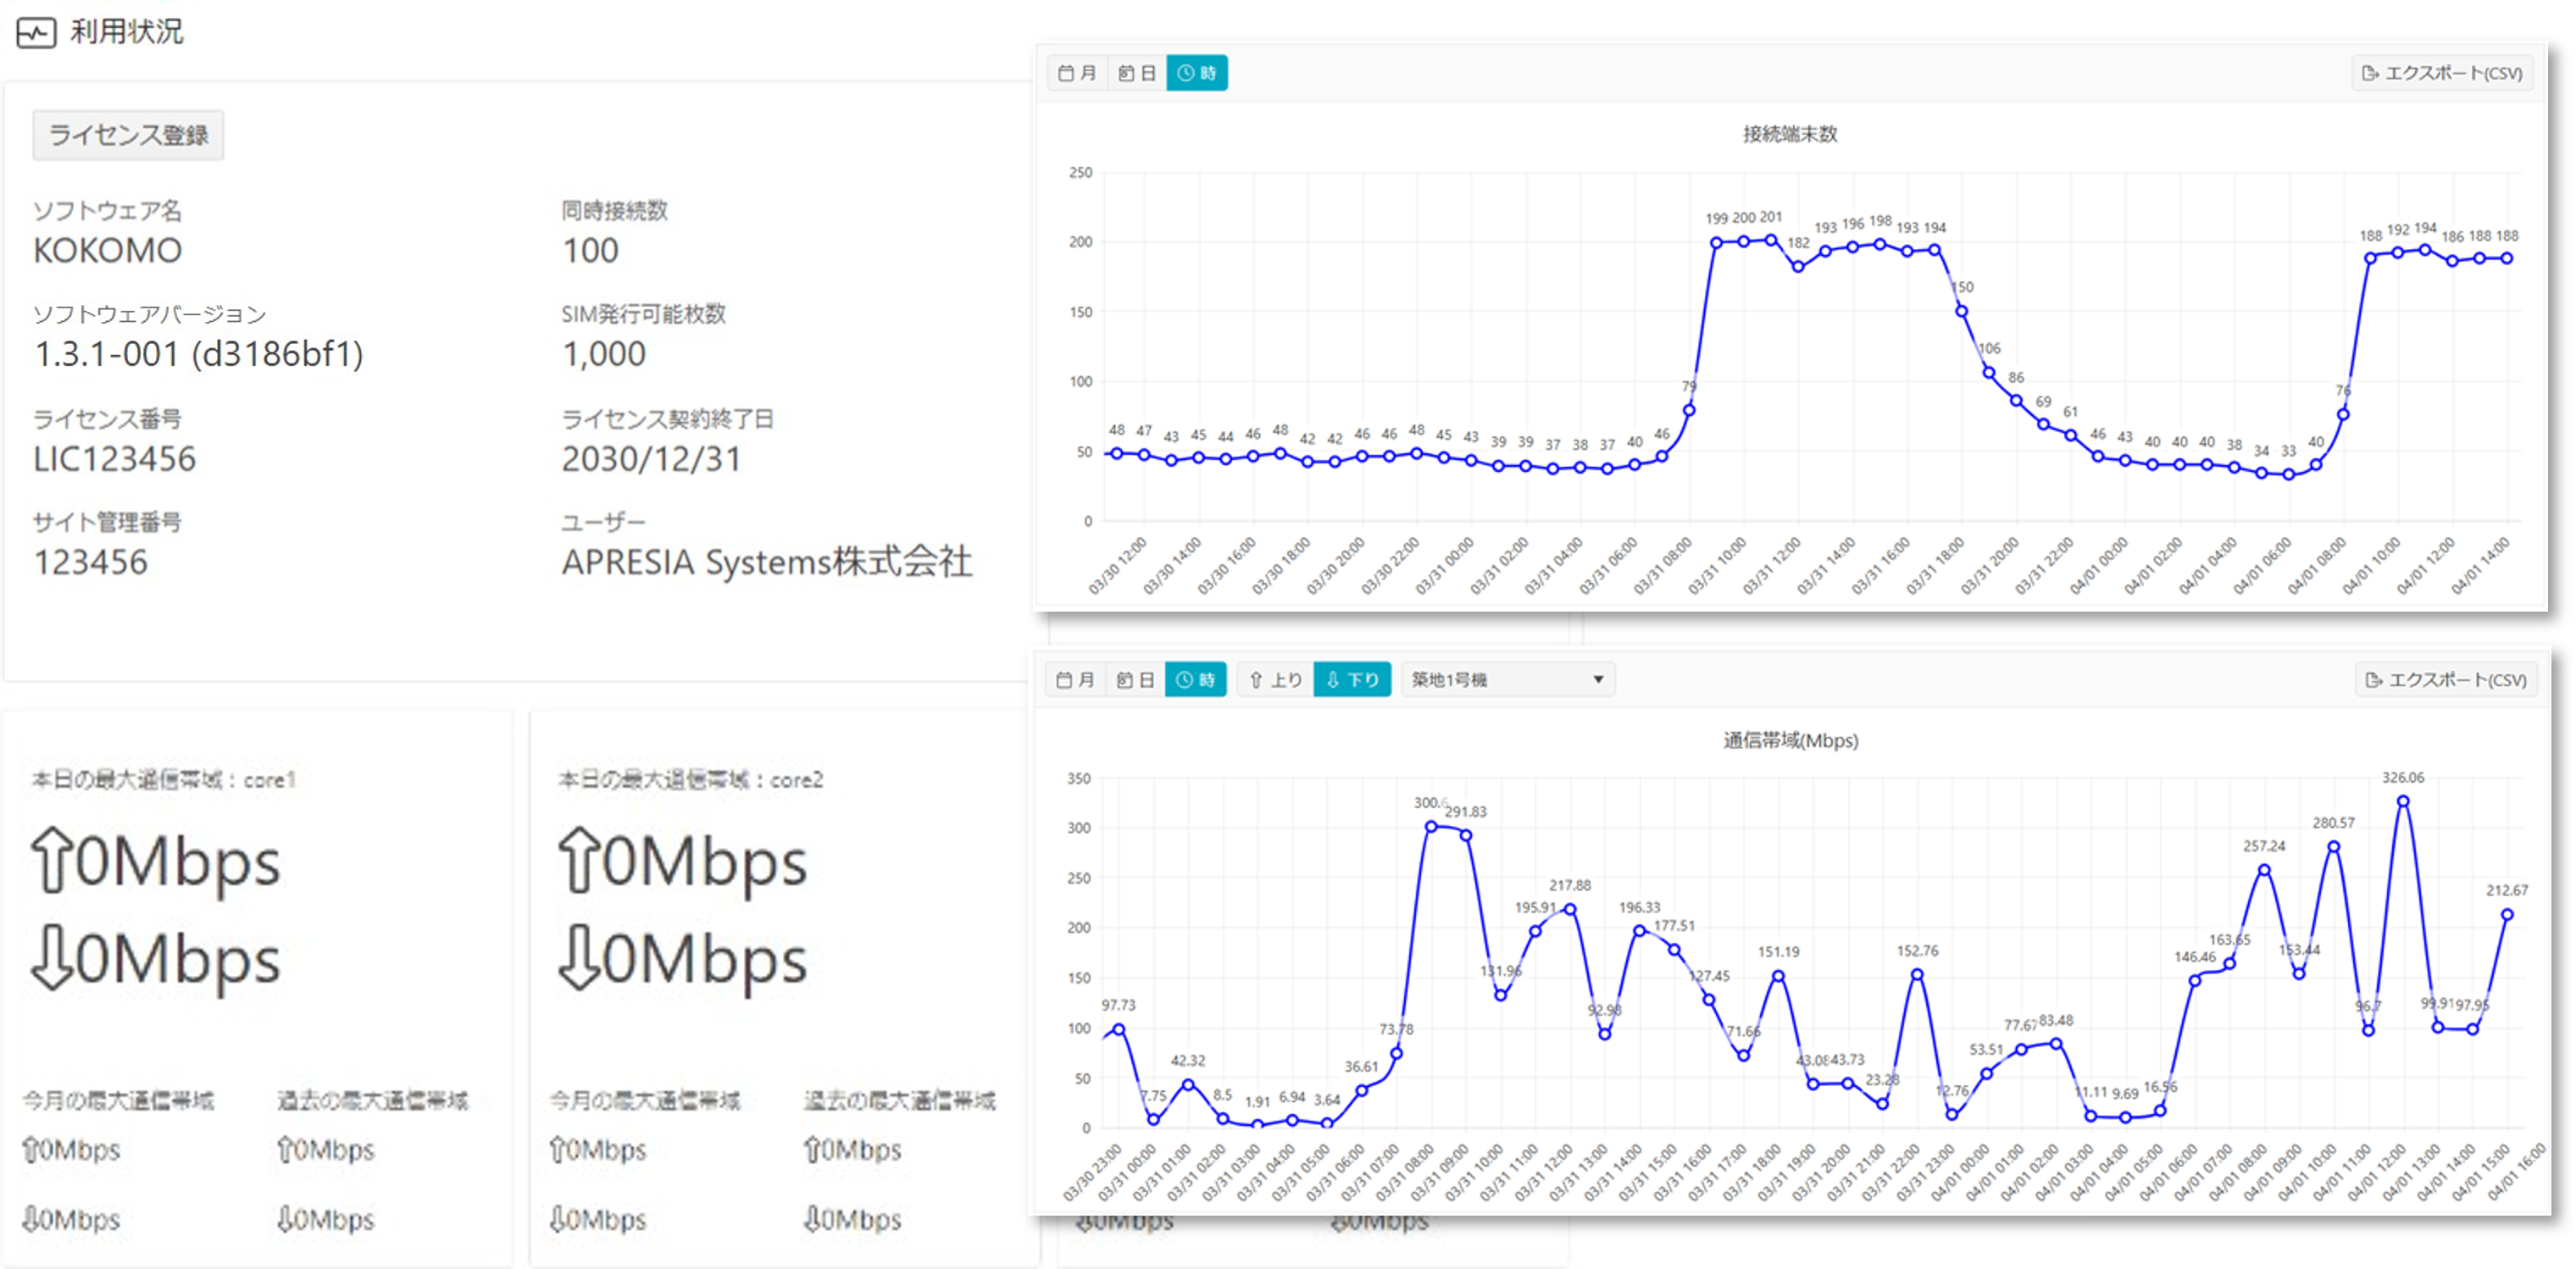Image resolution: width=2576 pixels, height=1269 pixels.
Task: Click the up-arrow icon on the 上り button
Action: pos(1254,680)
